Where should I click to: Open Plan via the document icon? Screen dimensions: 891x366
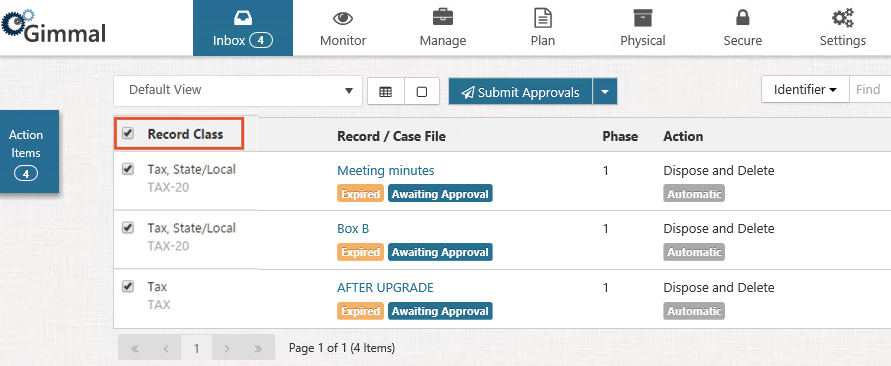pyautogui.click(x=543, y=28)
